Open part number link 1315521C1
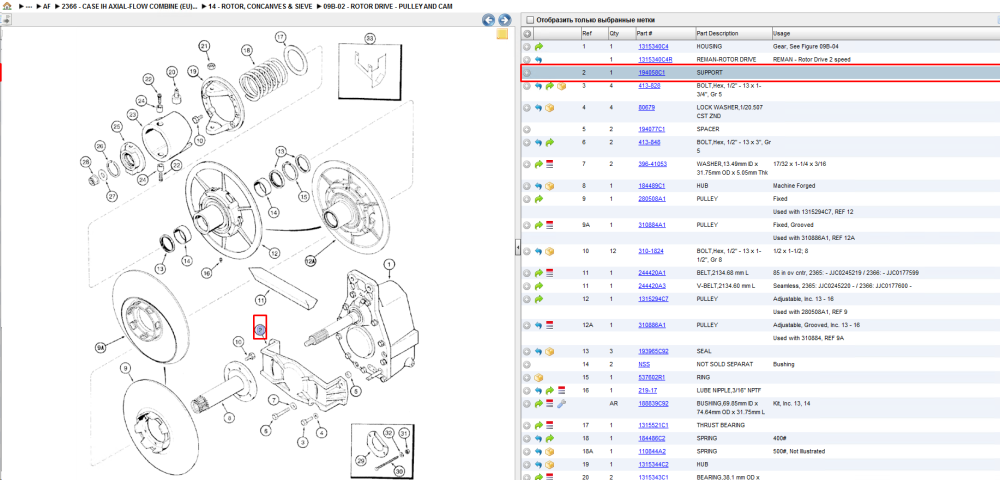This screenshot has width=1000, height=480. pyautogui.click(x=653, y=425)
